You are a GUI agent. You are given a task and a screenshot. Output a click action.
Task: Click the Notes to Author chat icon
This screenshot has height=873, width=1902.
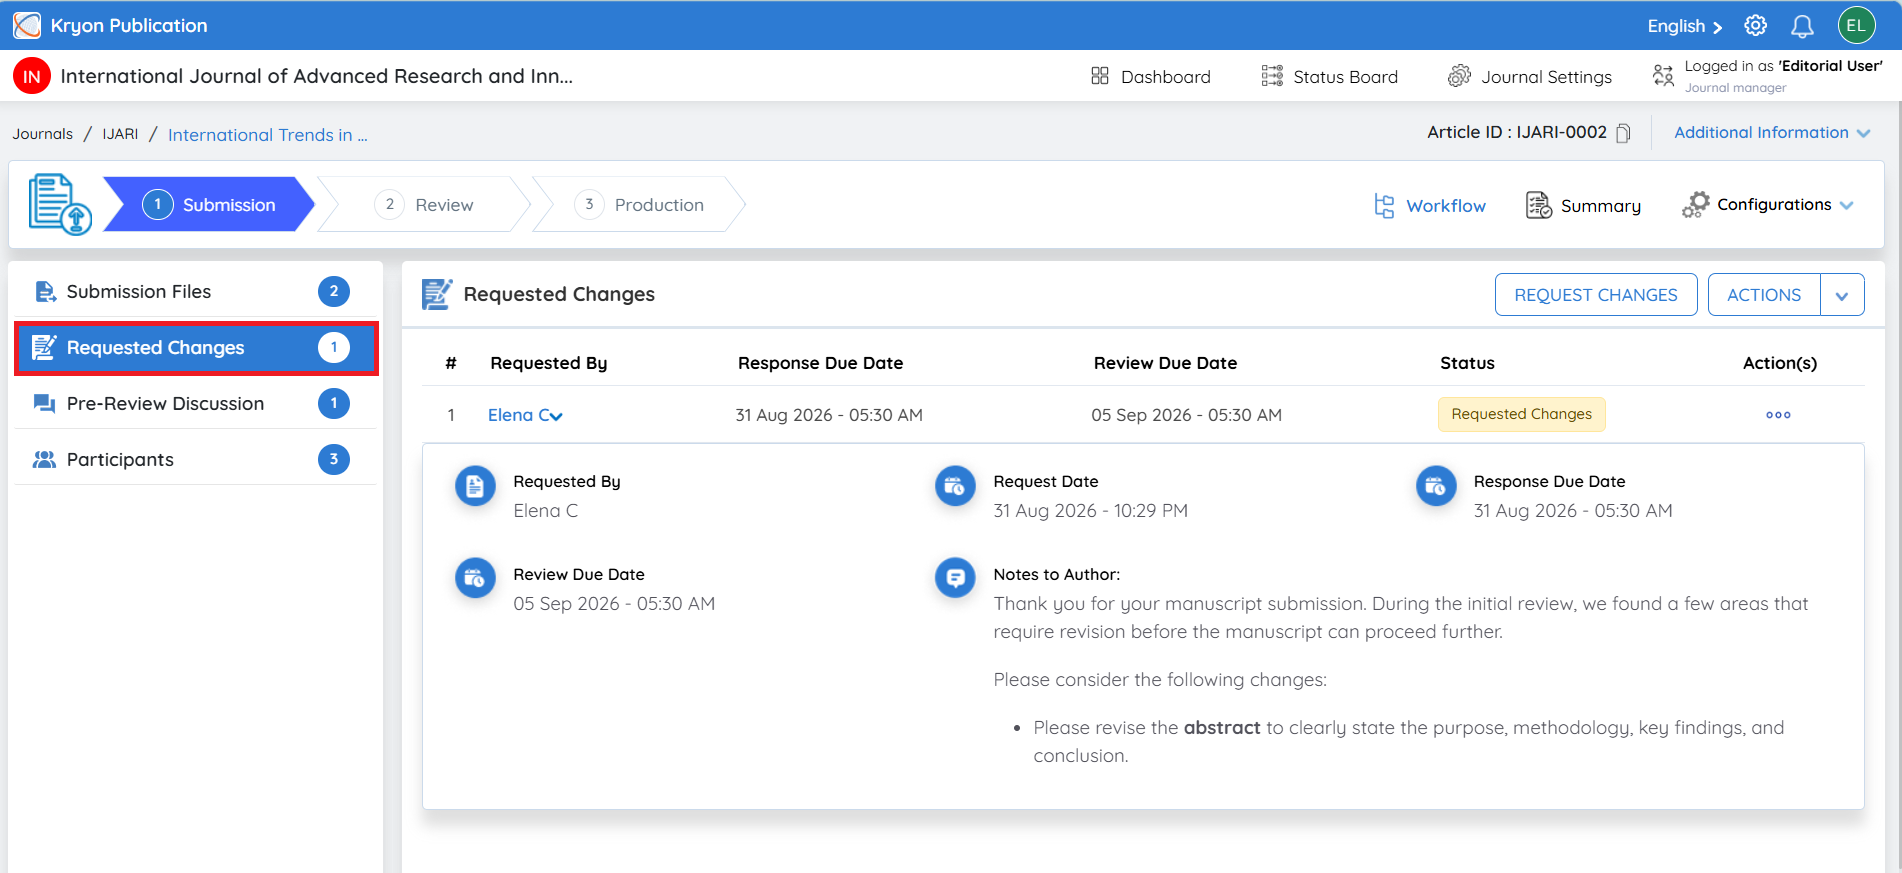955,578
